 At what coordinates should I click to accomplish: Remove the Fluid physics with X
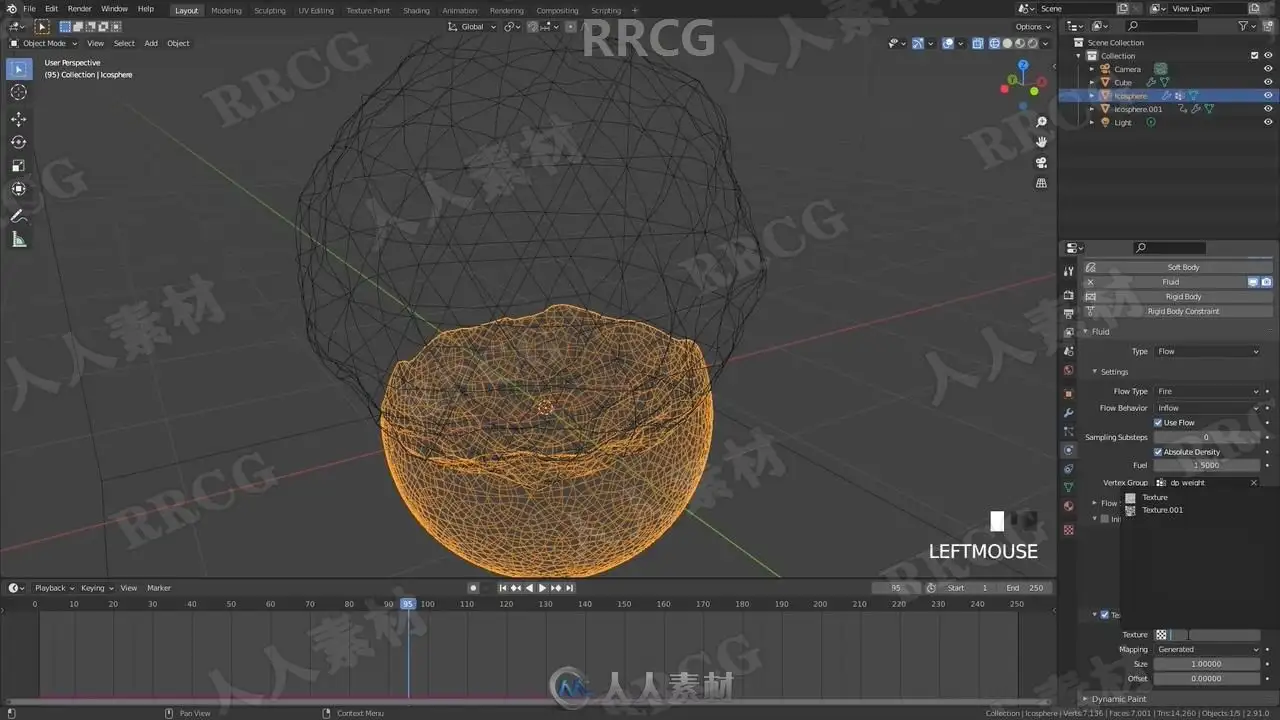coord(1090,282)
